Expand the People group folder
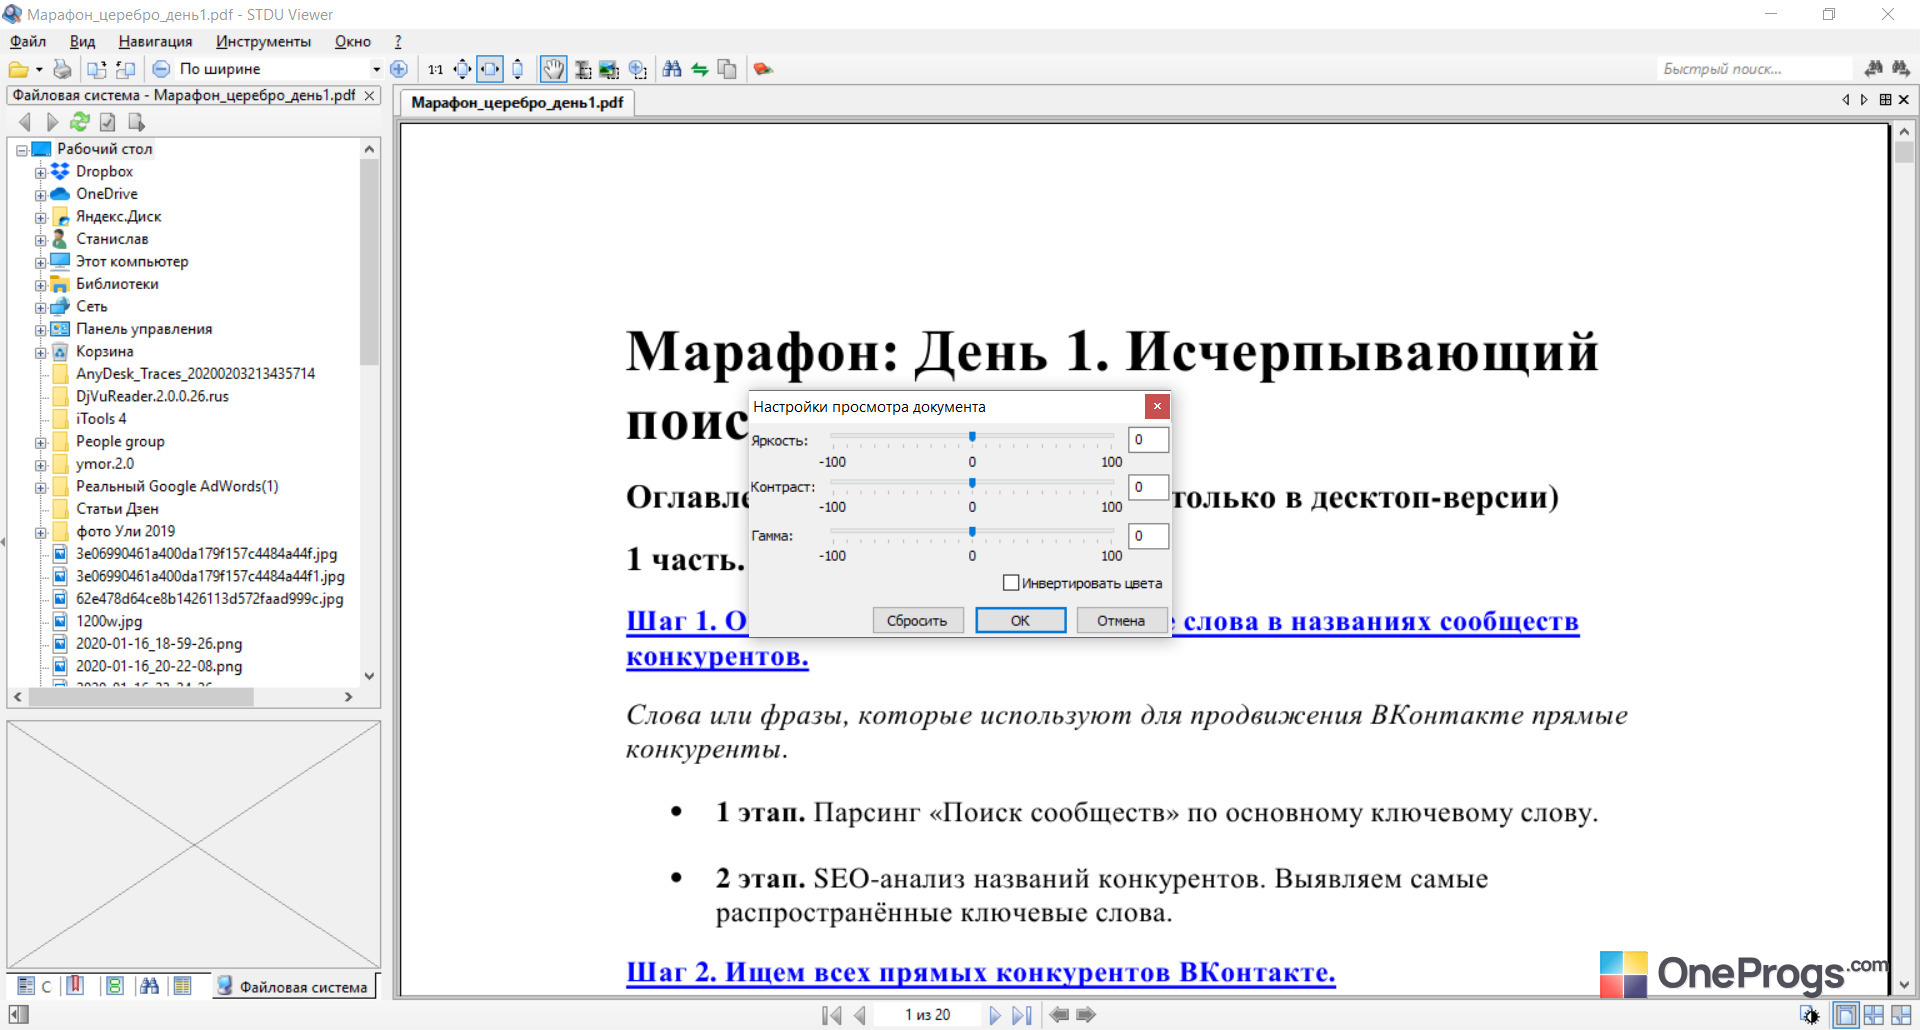1920x1030 pixels. pos(41,442)
